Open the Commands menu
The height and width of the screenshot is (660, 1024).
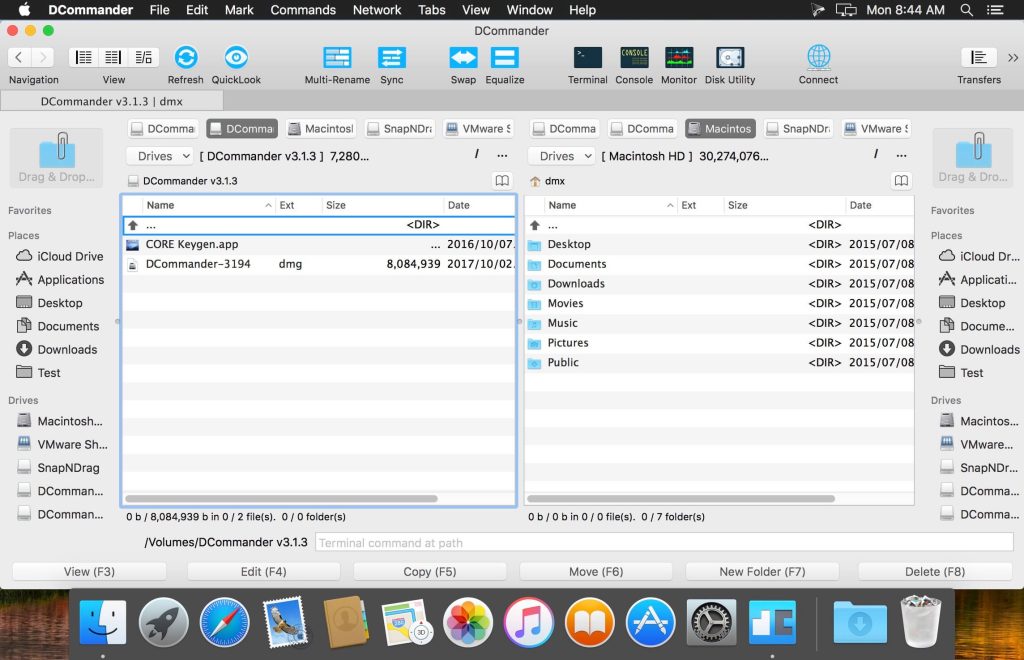(x=302, y=10)
